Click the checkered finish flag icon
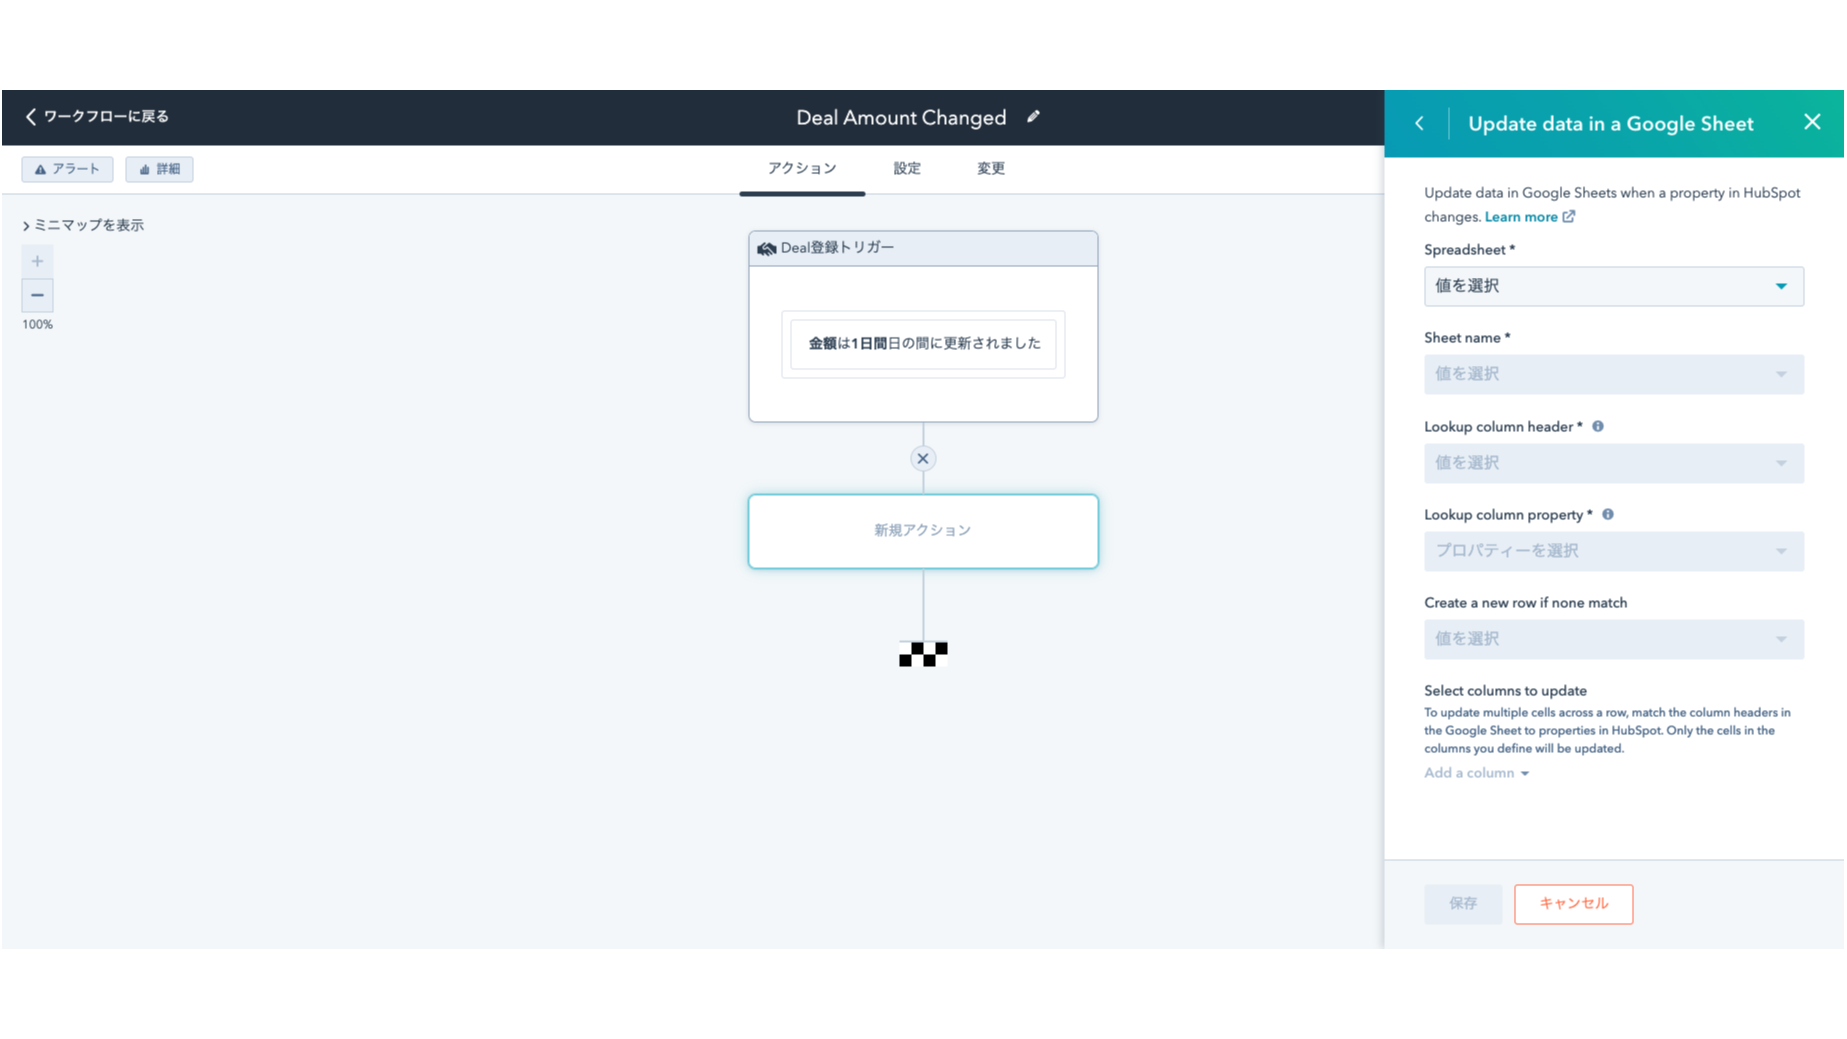Screen dimensions: 1847x1039 (923, 654)
